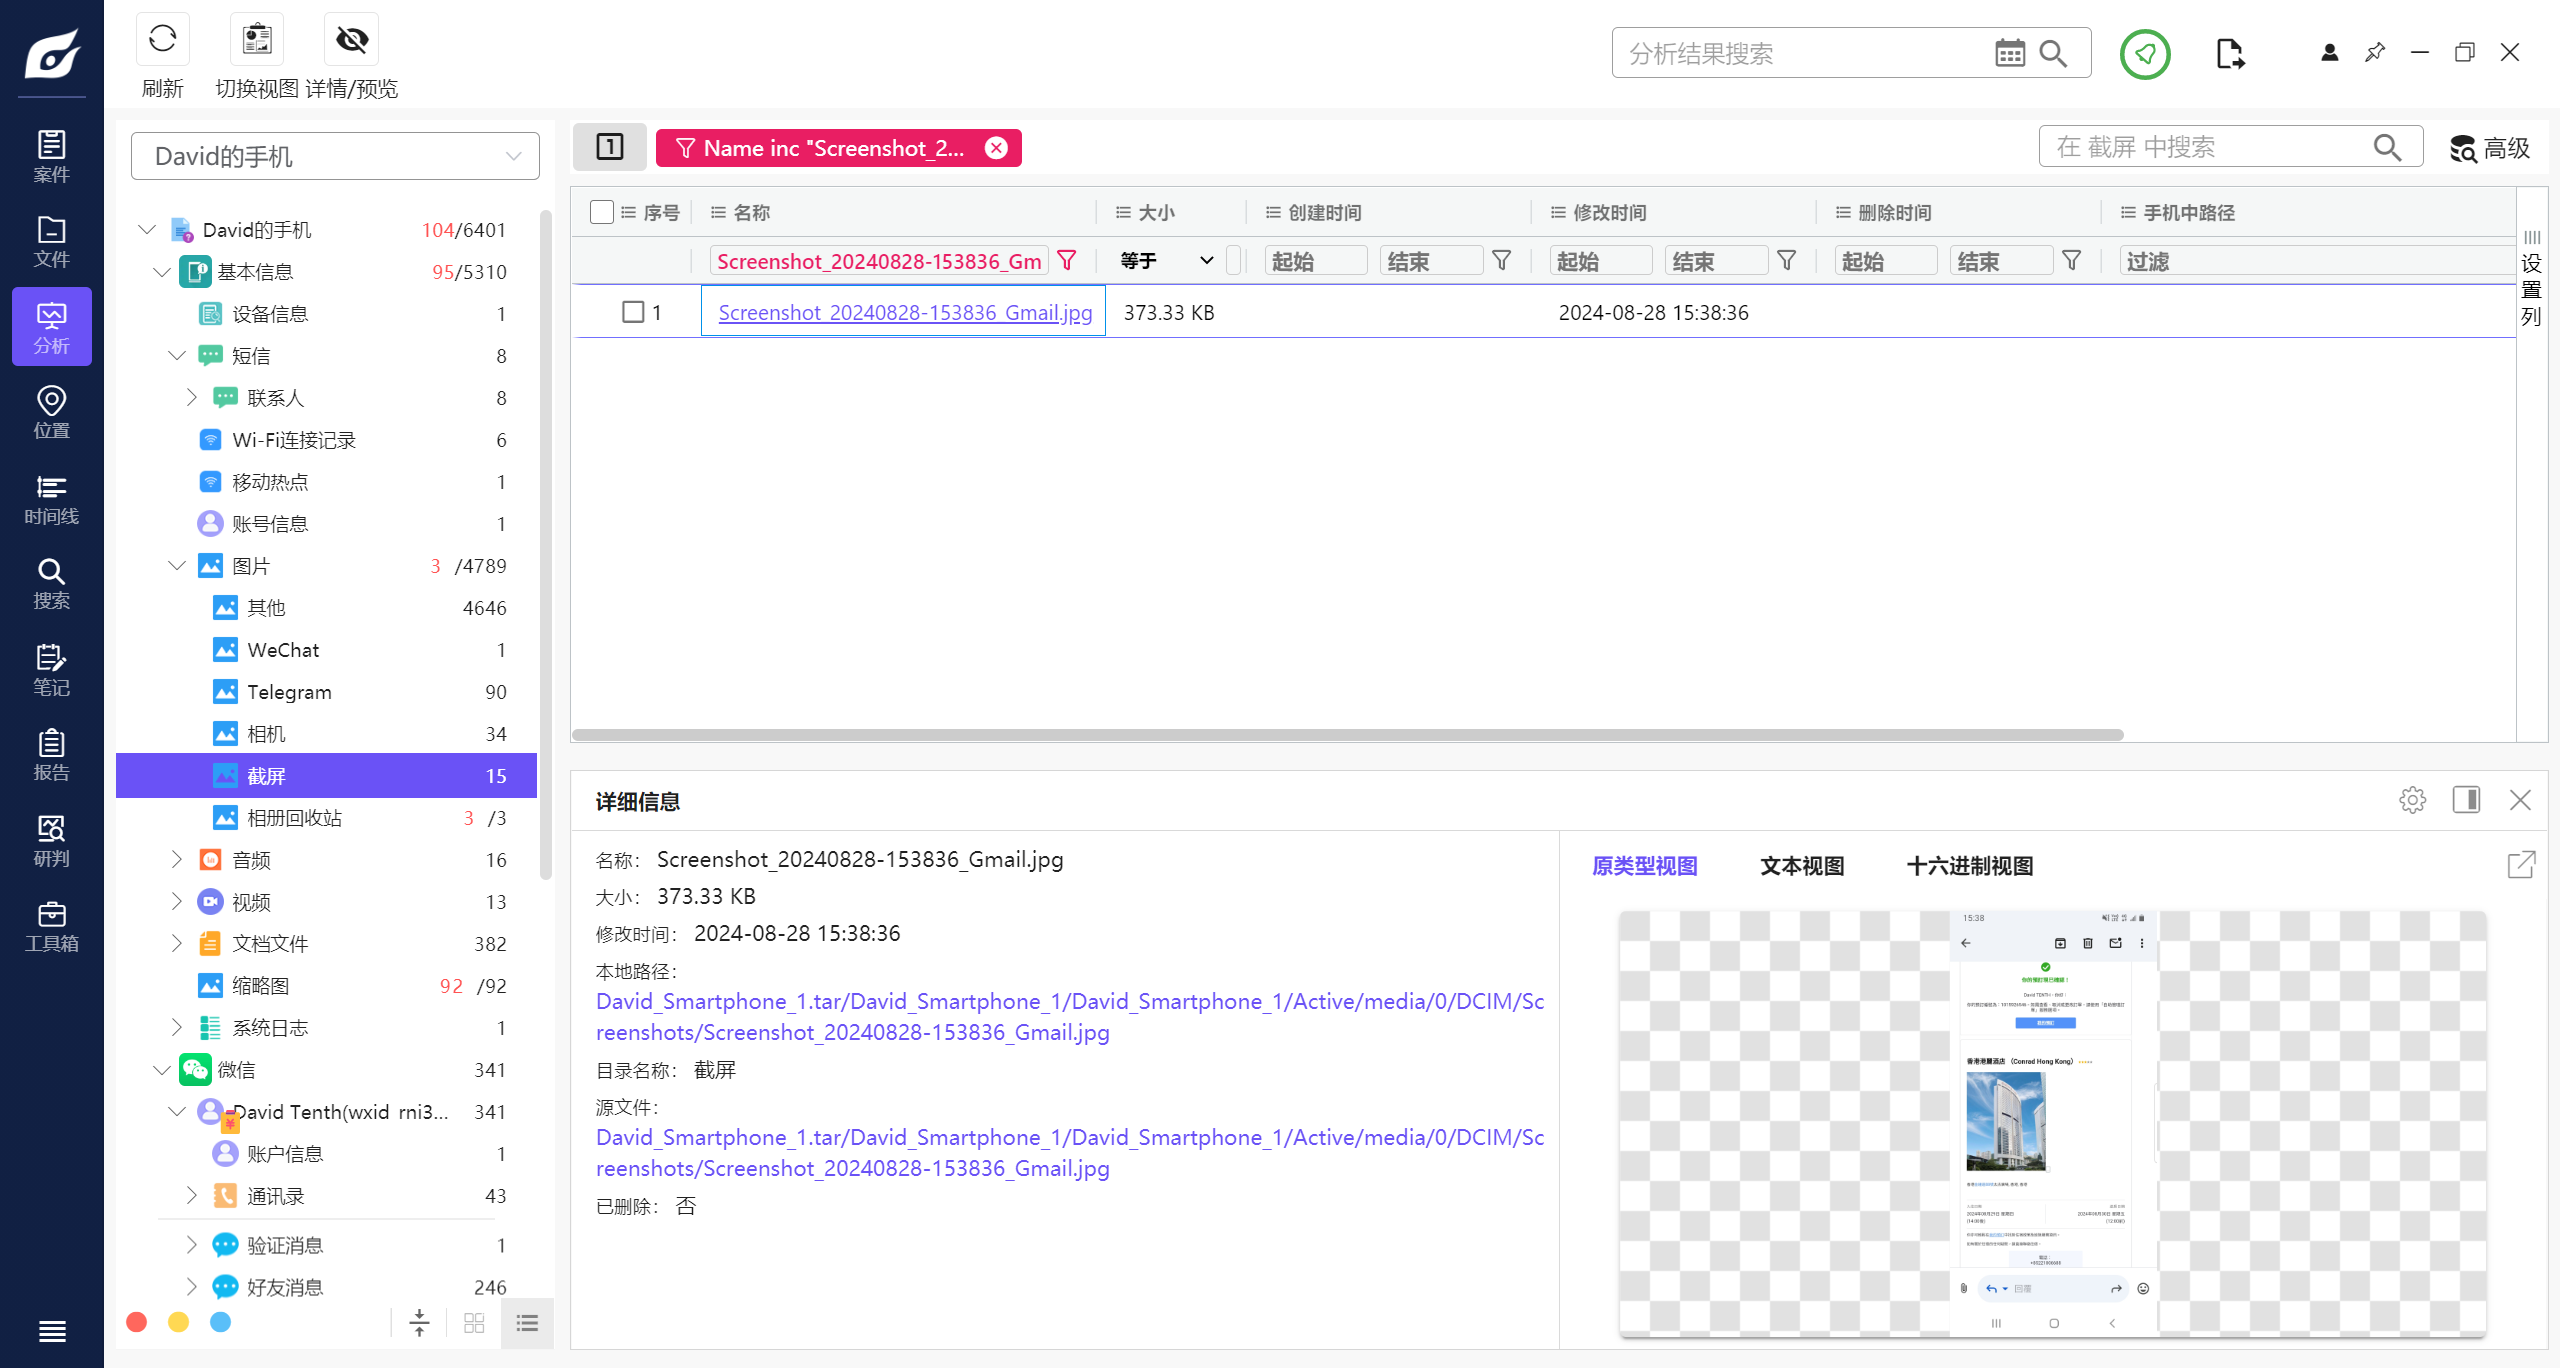Open Screenshot_20240828-153836_Gmail.jpg link in table
This screenshot has height=1368, width=2560.
coord(904,312)
